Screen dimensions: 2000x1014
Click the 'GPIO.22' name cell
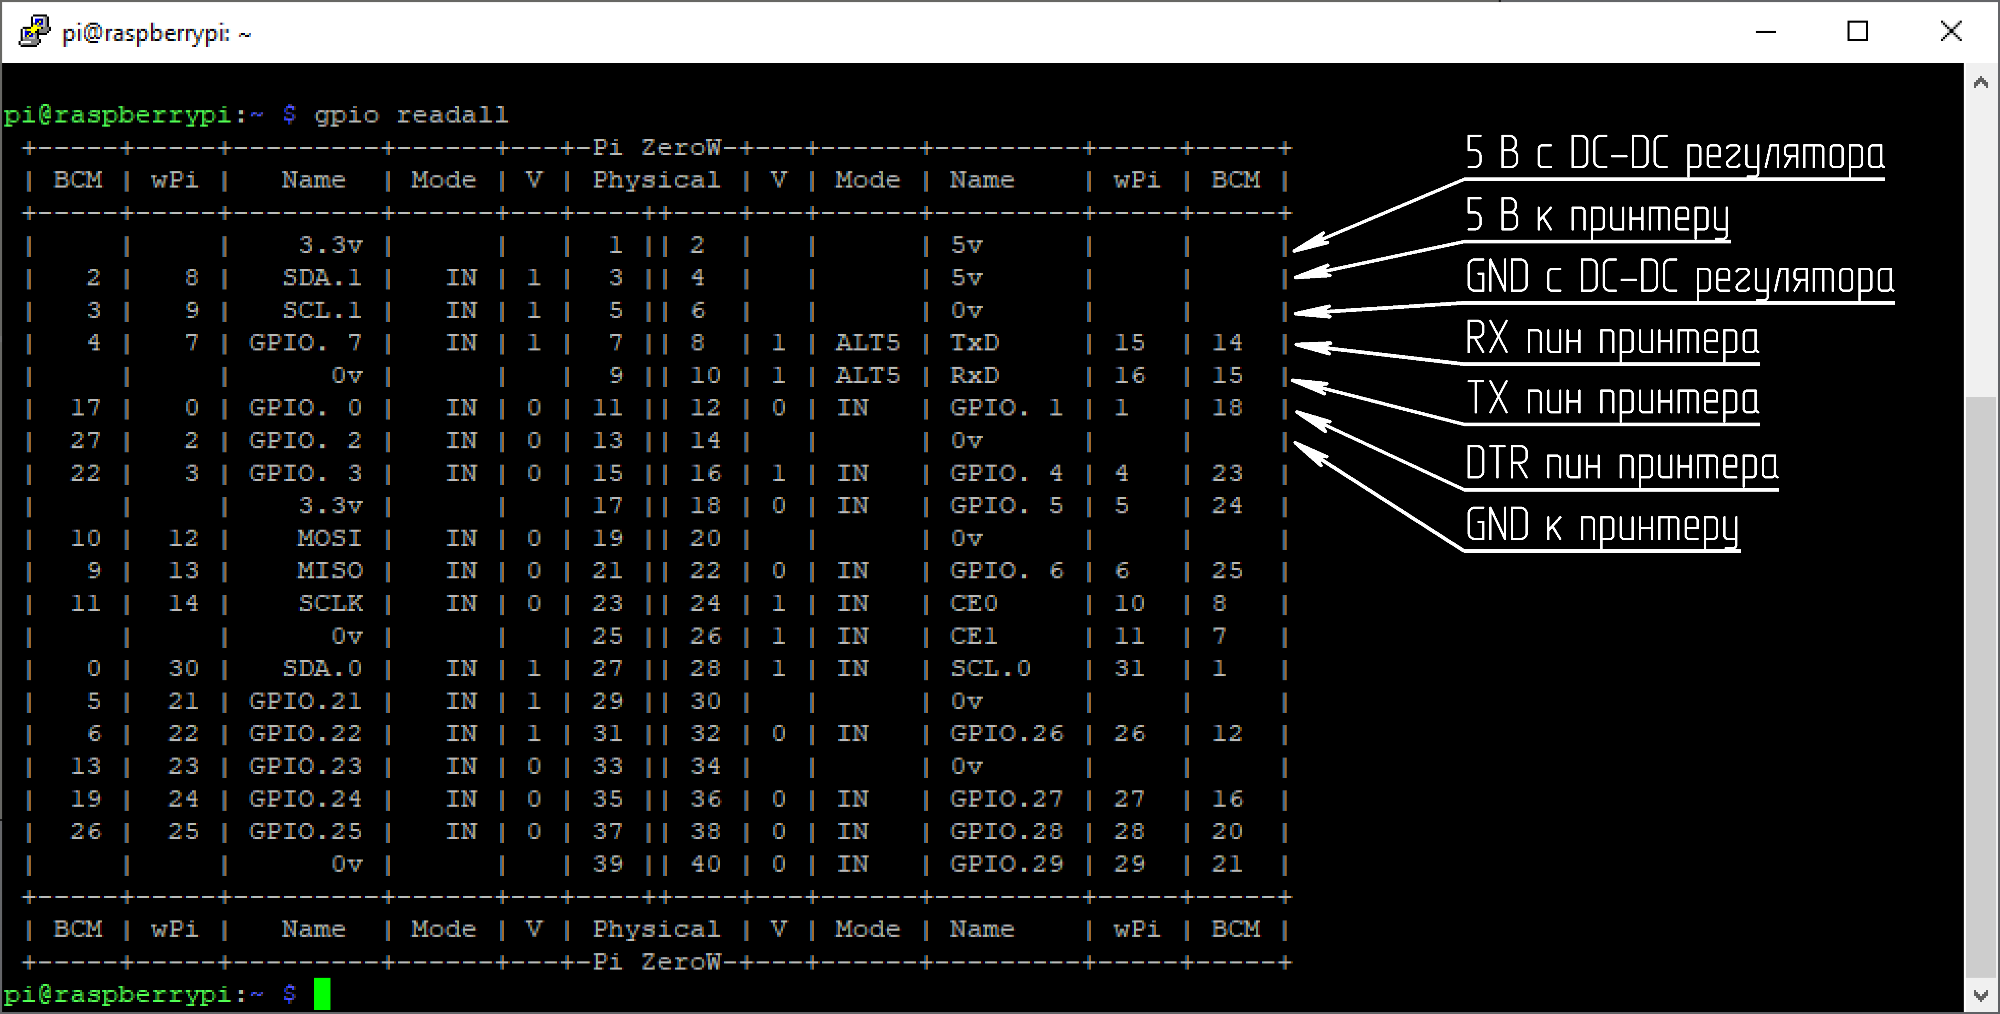(x=305, y=733)
